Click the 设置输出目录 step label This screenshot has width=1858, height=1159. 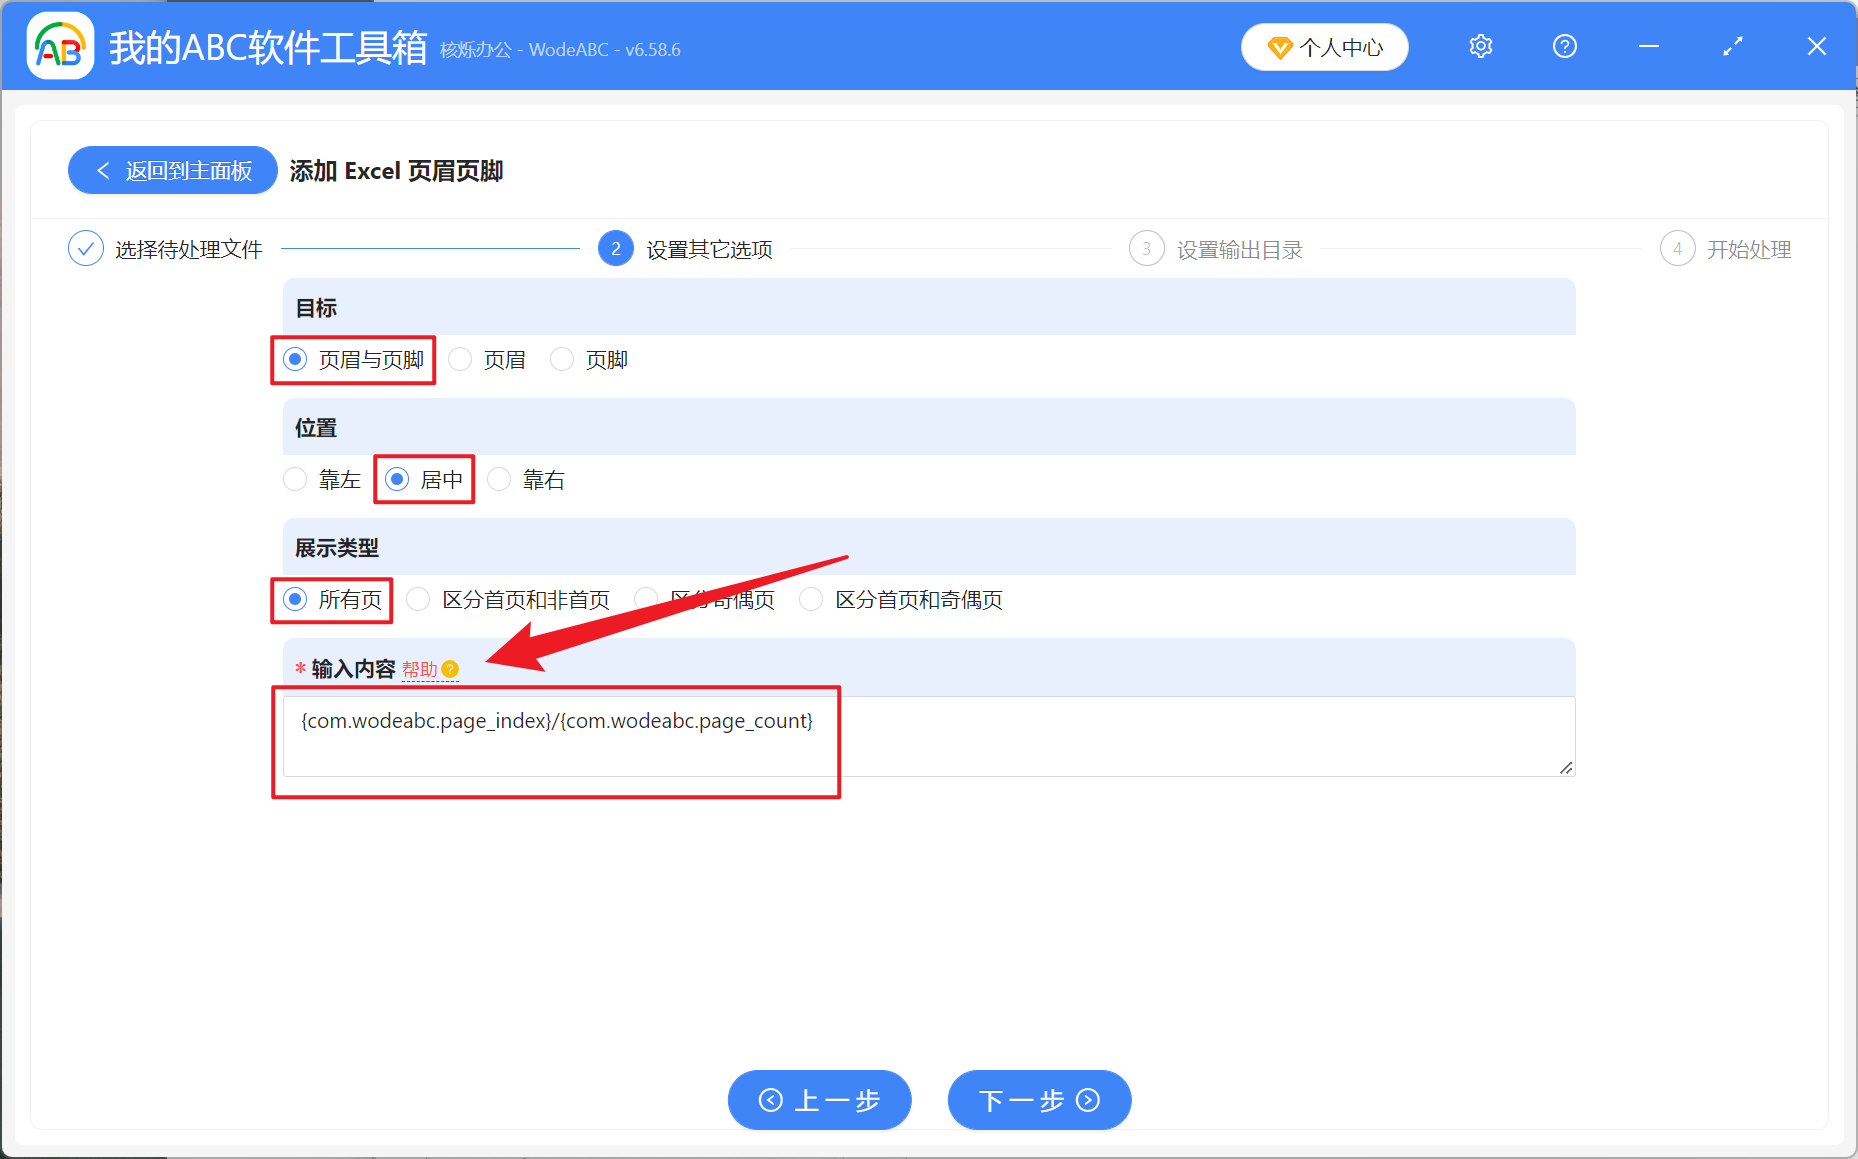click(1240, 249)
